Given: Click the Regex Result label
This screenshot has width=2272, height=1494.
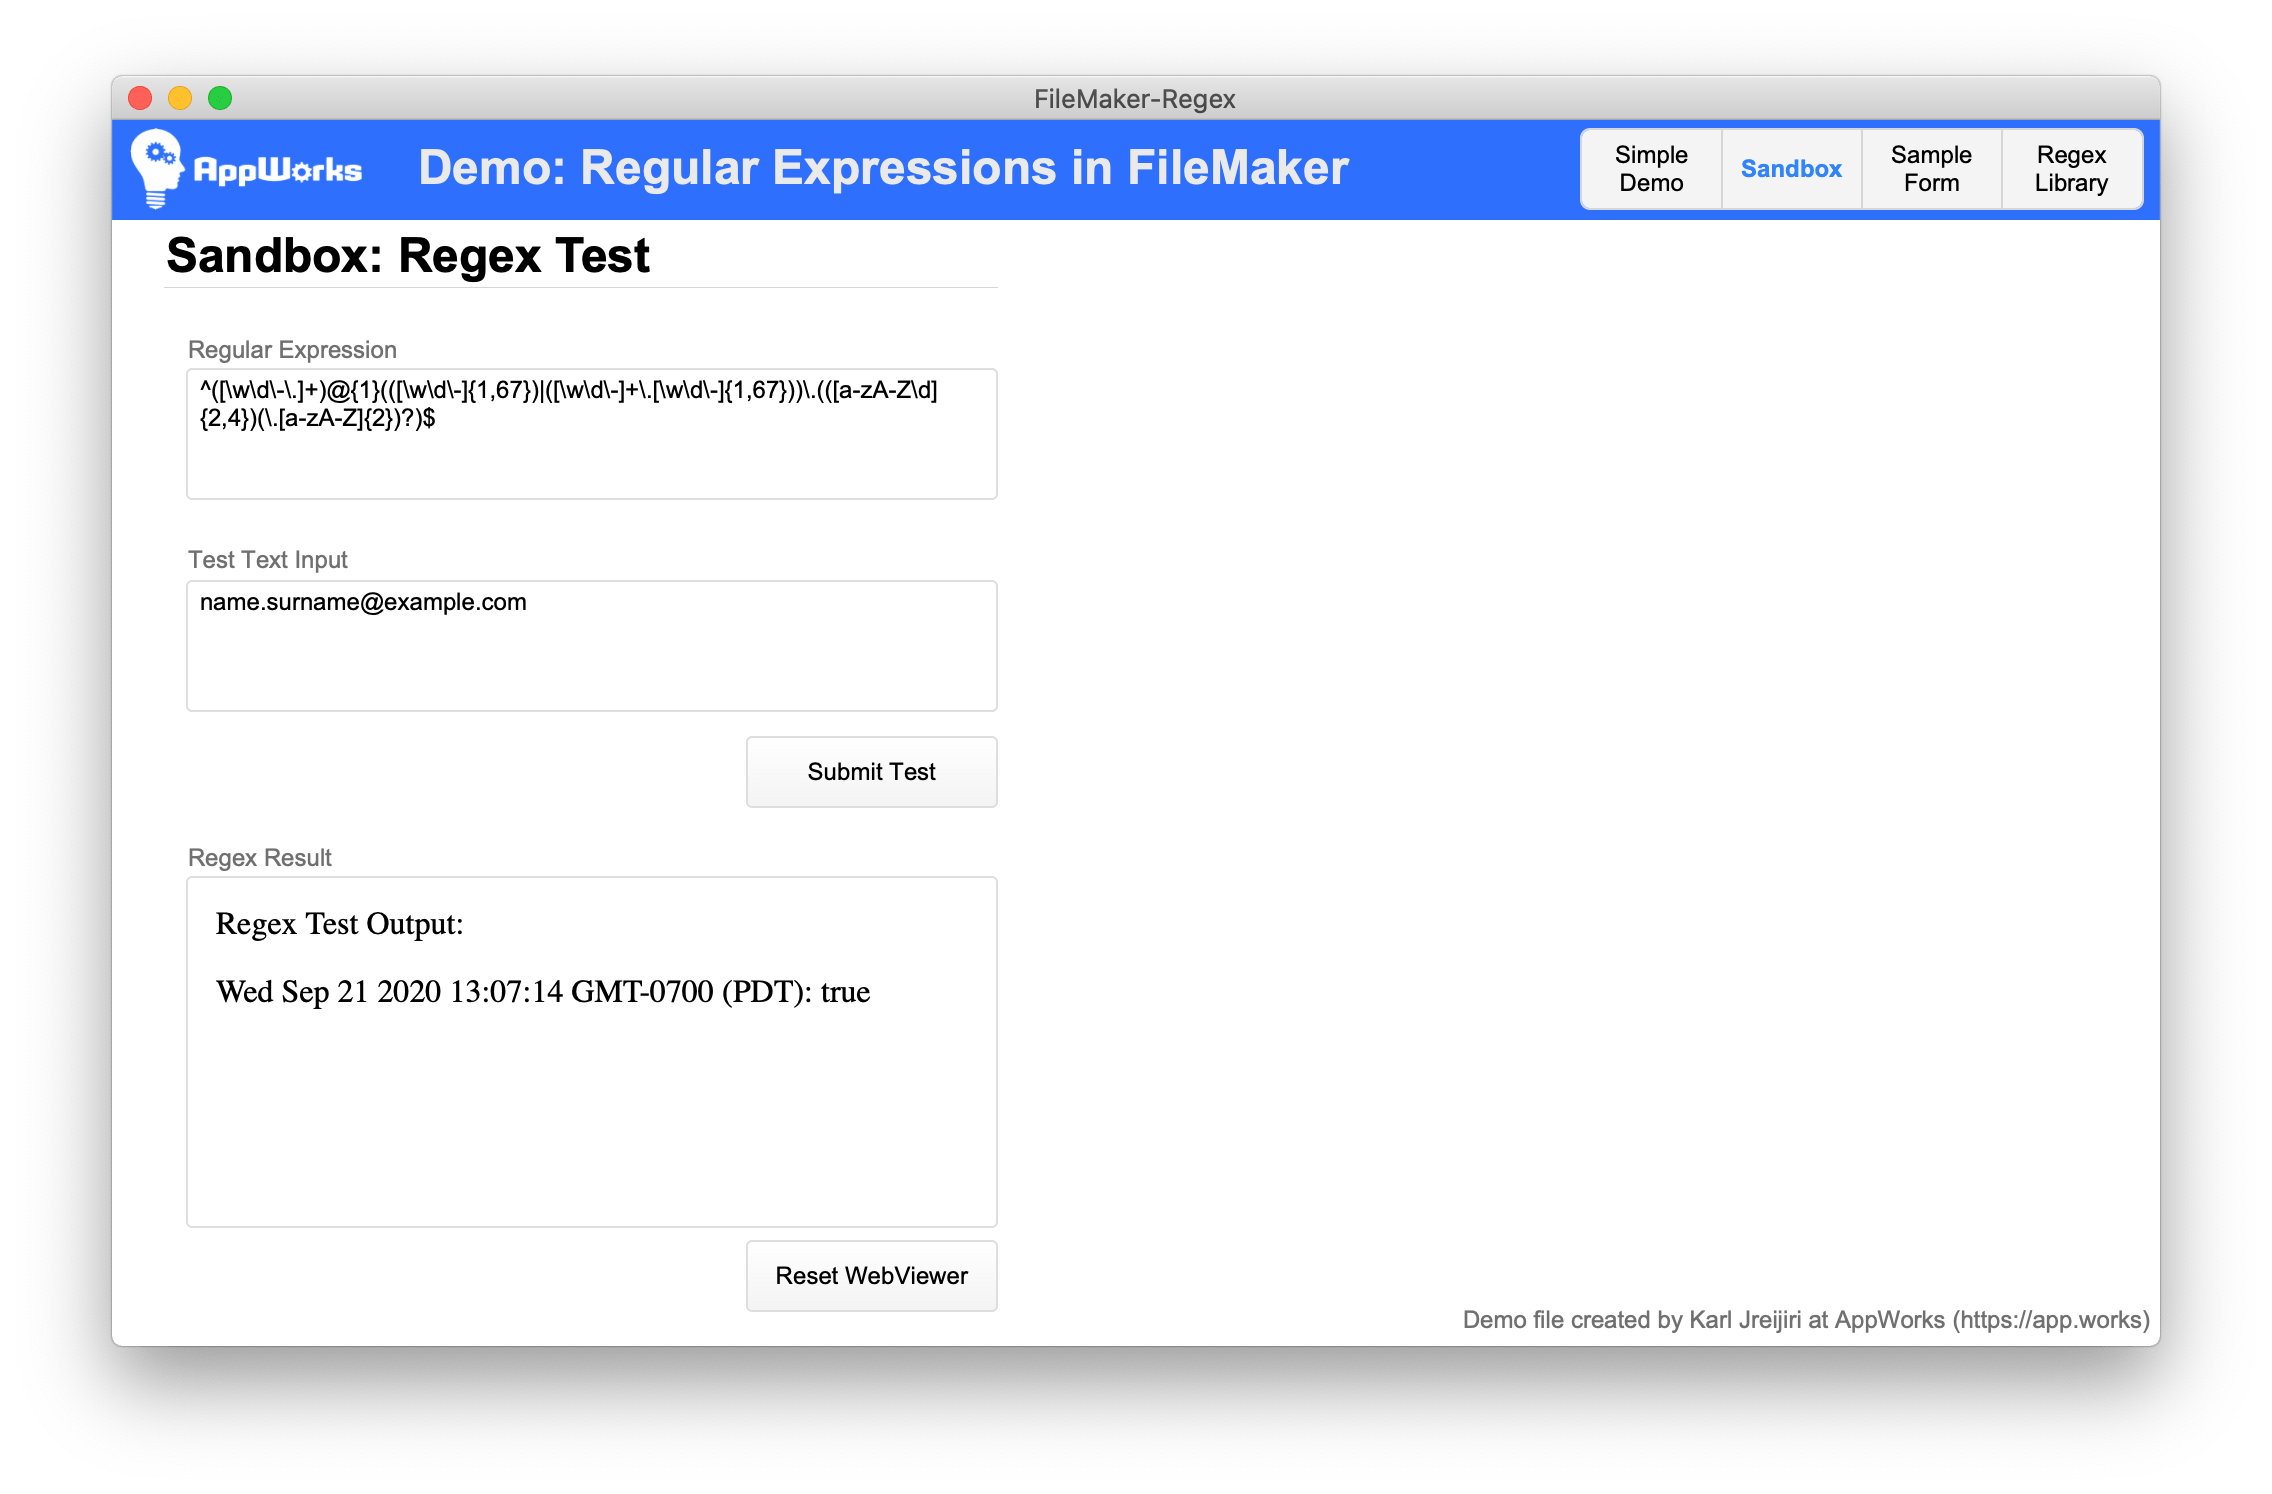Looking at the screenshot, I should click(259, 858).
